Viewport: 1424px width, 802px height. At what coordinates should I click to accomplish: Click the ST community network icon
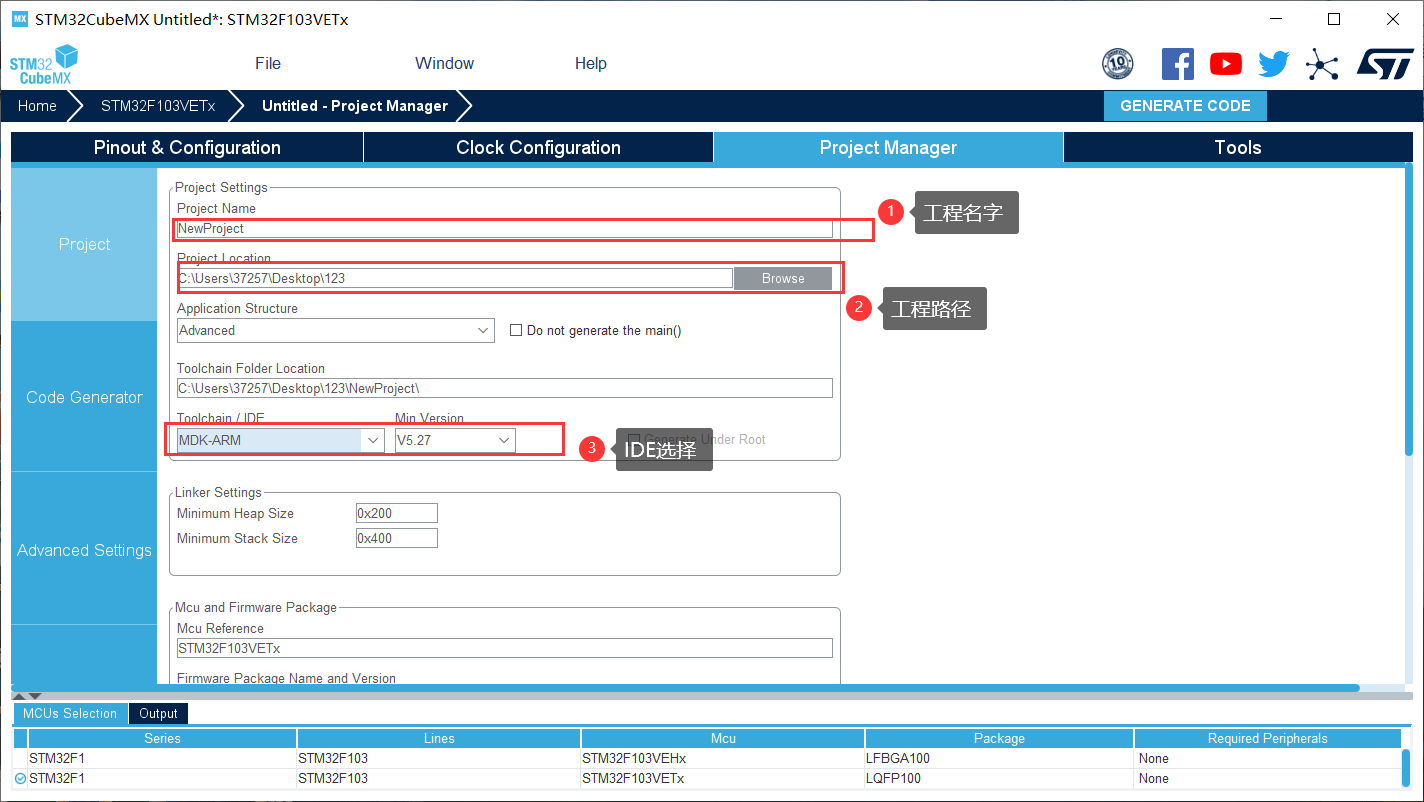[x=1322, y=66]
